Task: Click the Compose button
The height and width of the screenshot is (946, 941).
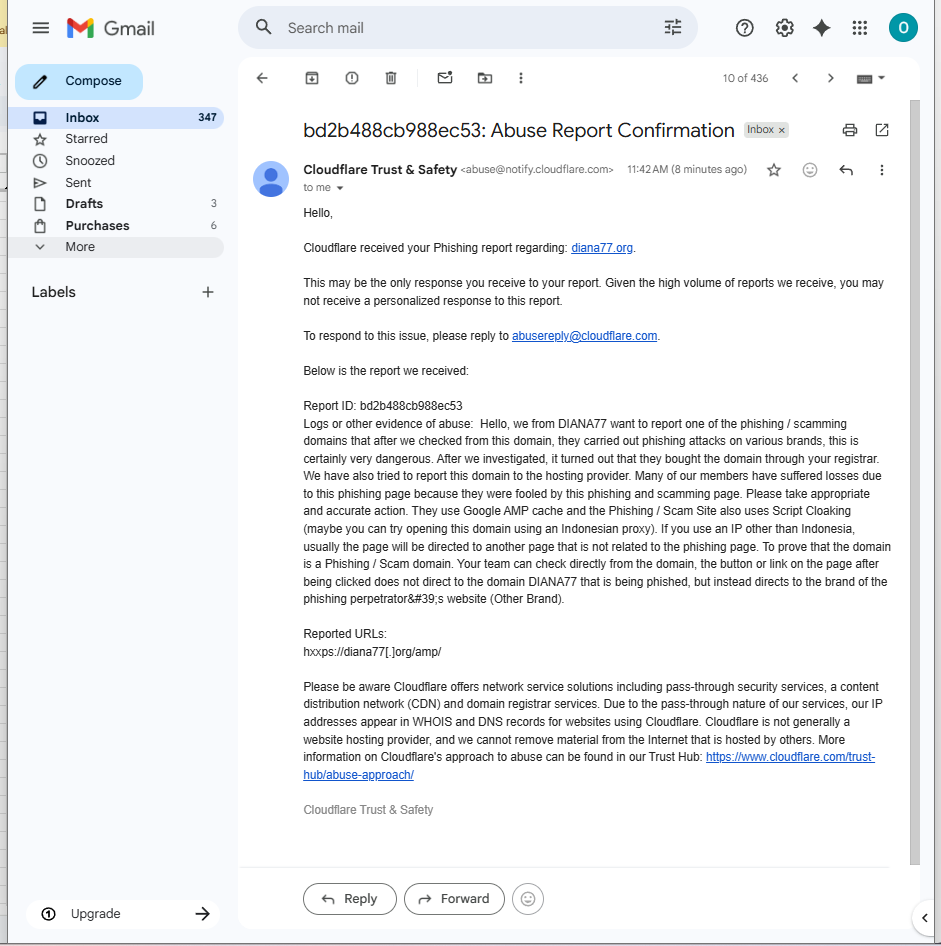Action: tap(79, 81)
